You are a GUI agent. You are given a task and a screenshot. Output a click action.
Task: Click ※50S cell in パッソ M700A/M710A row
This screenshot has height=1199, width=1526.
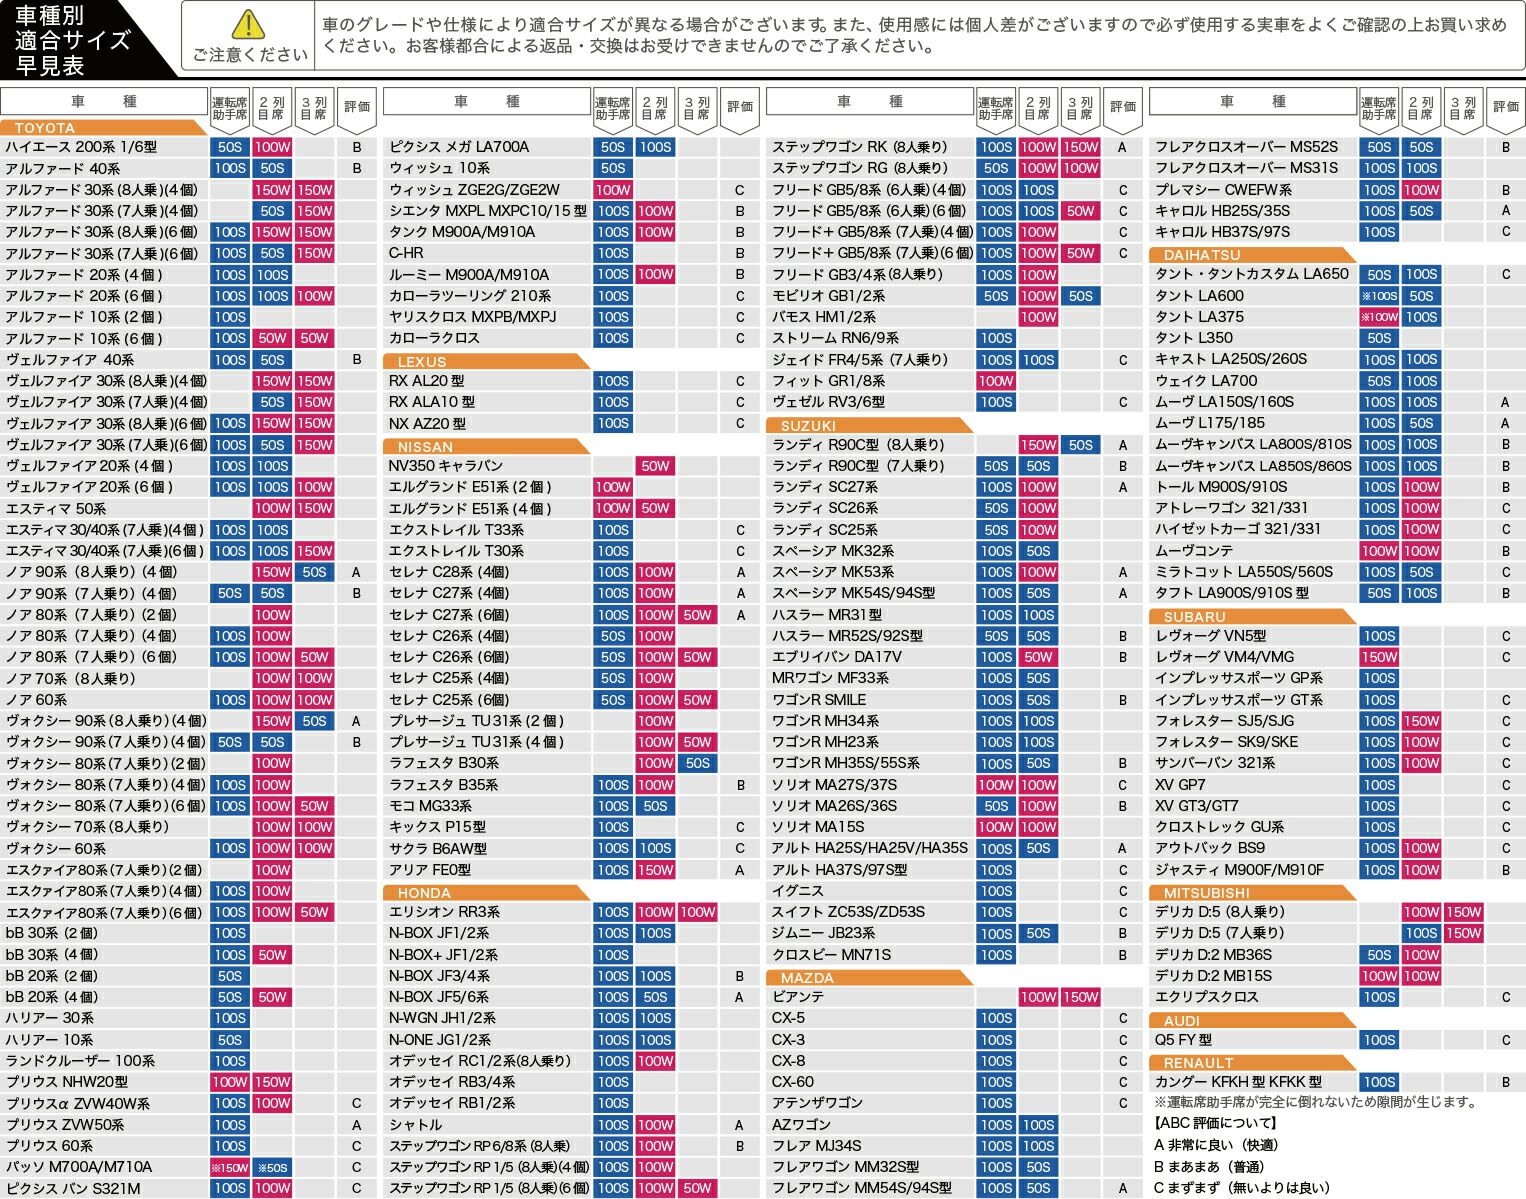[x=272, y=1167]
